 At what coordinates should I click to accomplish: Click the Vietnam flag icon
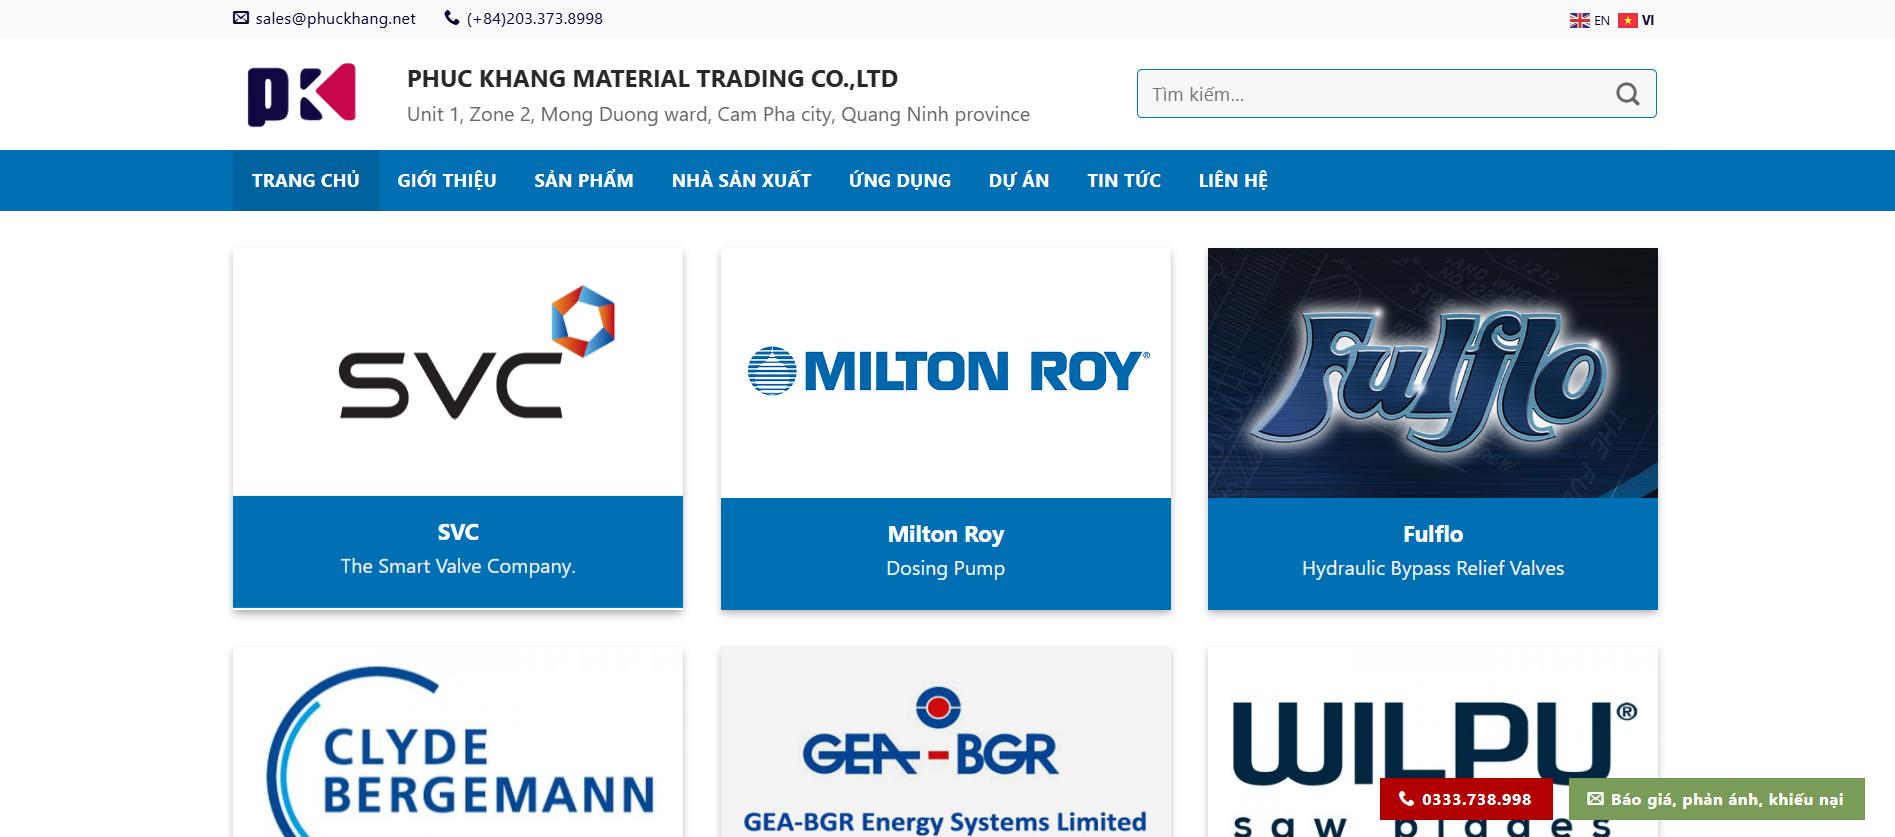(x=1628, y=20)
